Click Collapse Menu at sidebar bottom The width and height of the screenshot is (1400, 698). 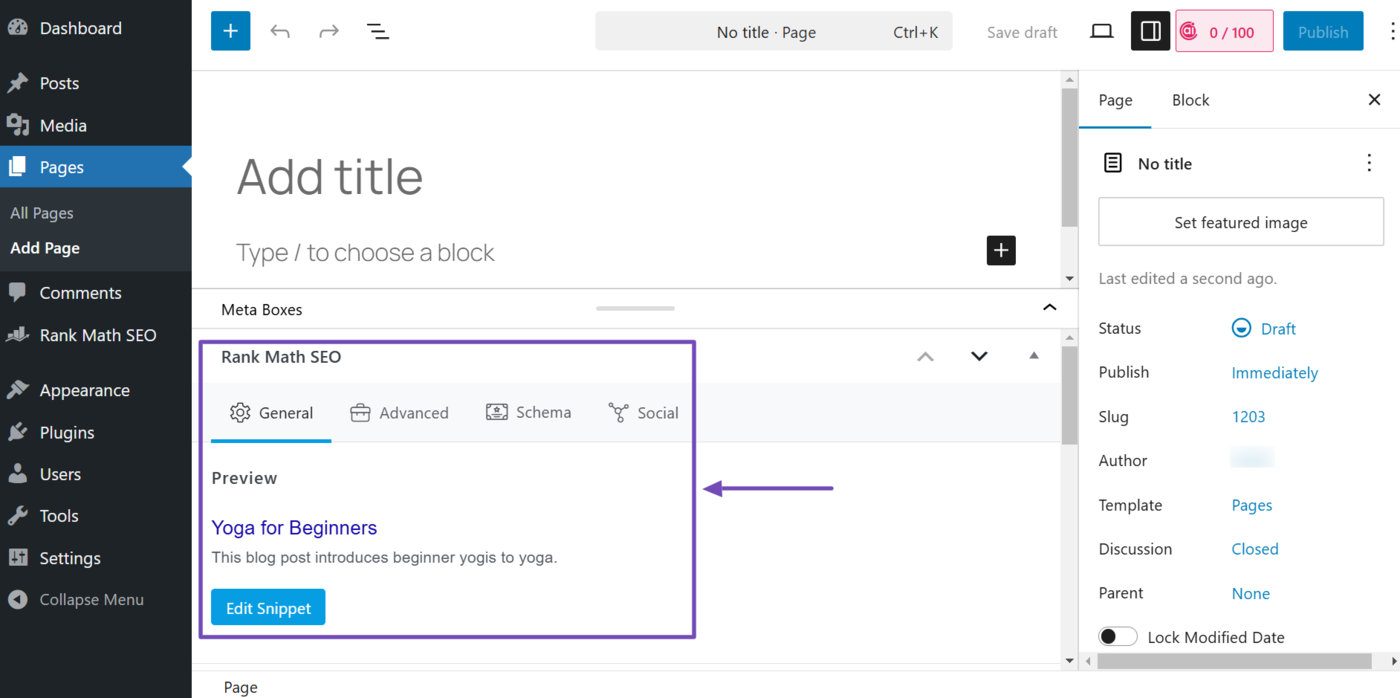tap(90, 599)
